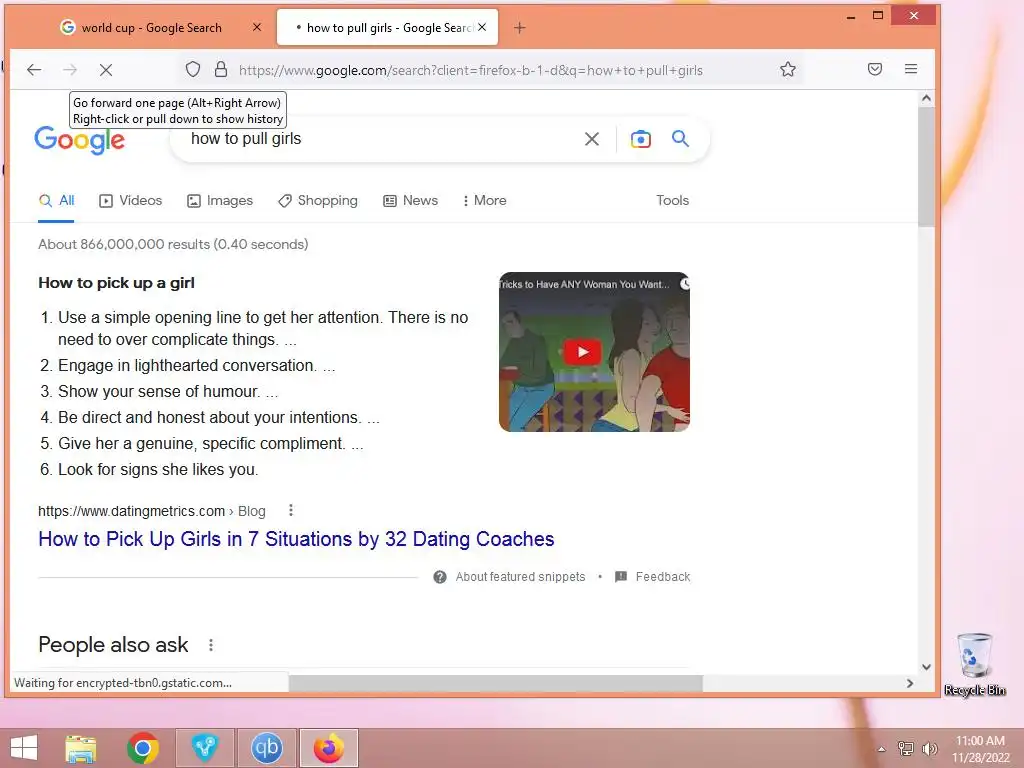This screenshot has width=1024, height=768.
Task: Open qBittorrent from the taskbar
Action: pyautogui.click(x=266, y=748)
